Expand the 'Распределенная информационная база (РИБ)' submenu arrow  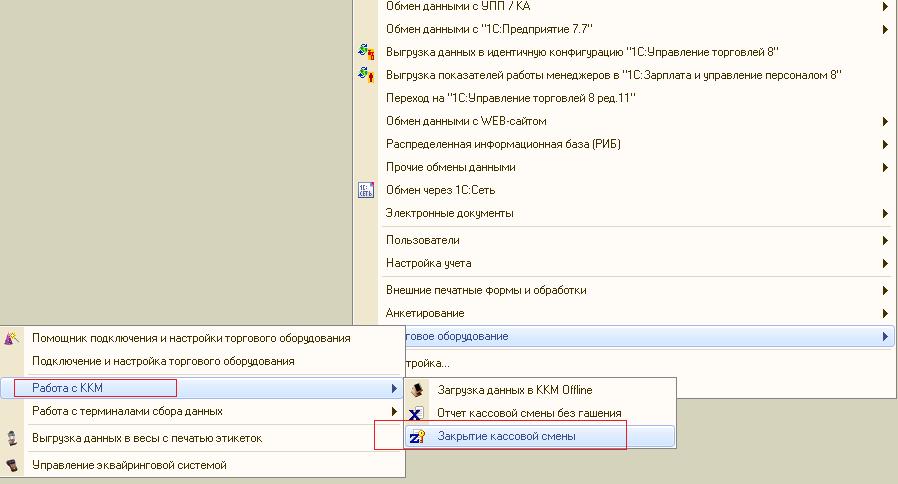[885, 144]
